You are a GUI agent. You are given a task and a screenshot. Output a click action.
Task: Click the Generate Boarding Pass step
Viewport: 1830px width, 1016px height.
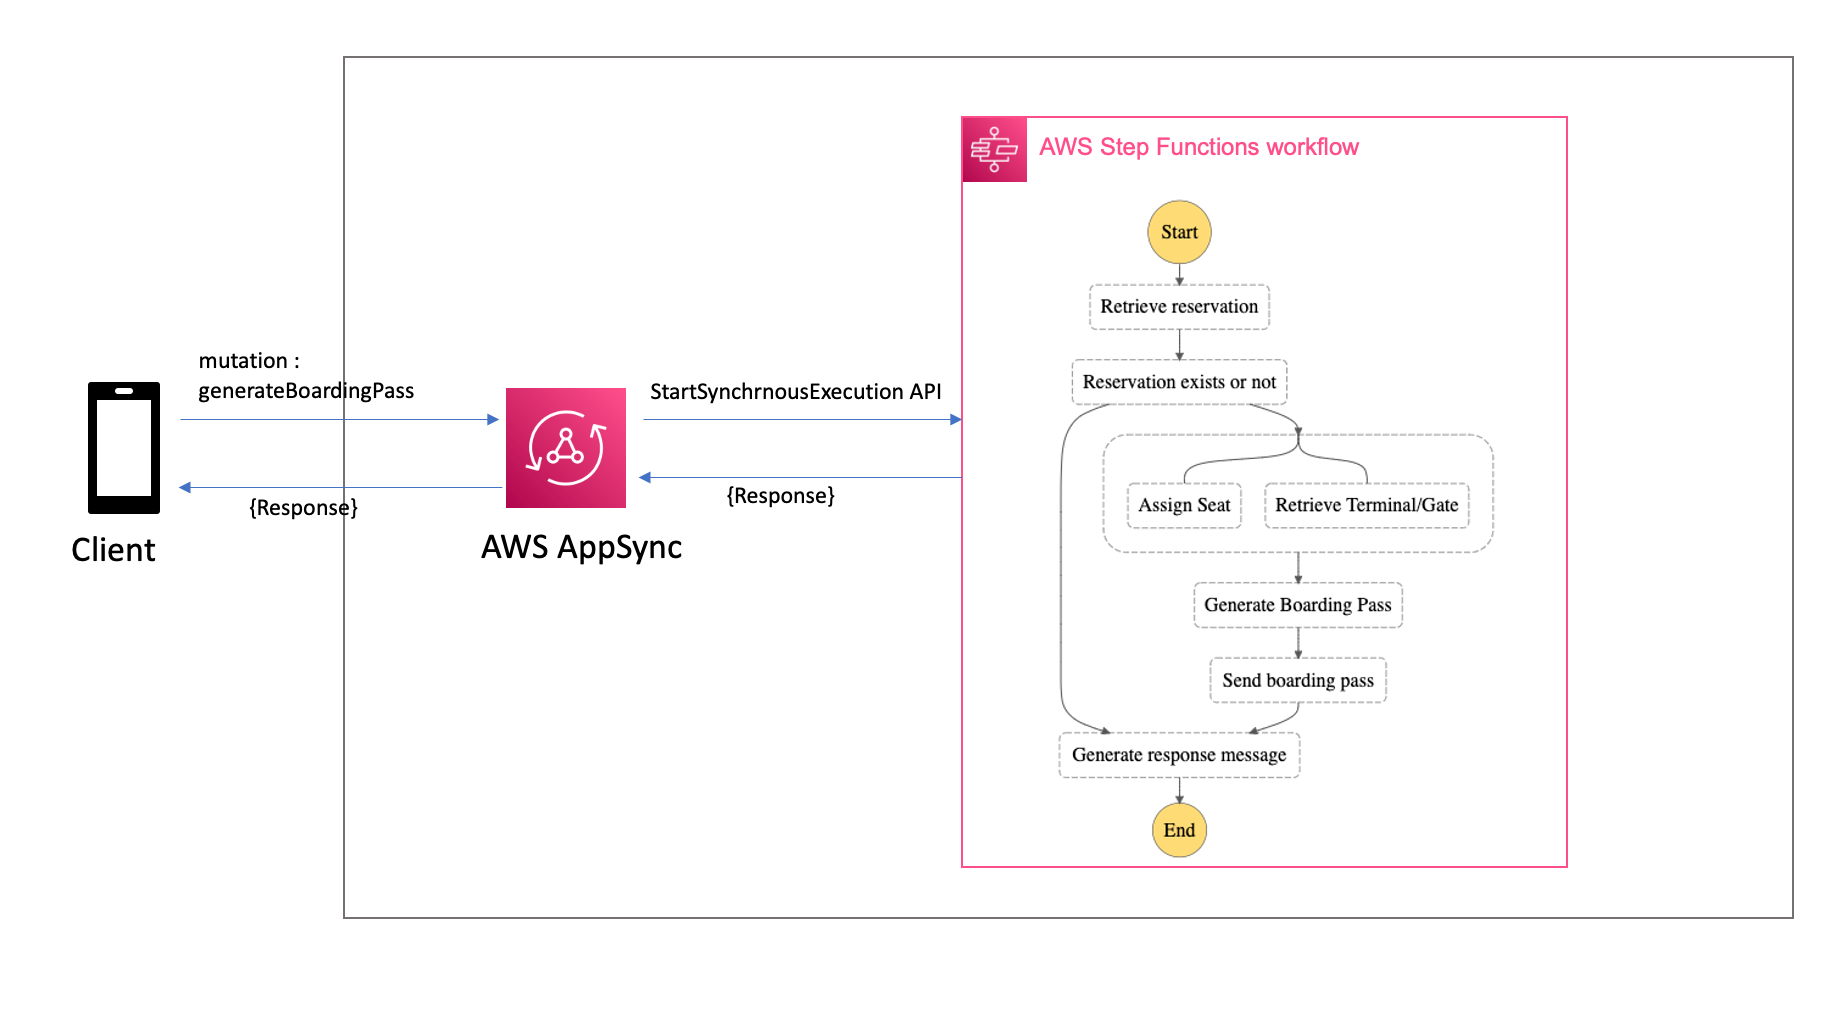coord(1297,605)
